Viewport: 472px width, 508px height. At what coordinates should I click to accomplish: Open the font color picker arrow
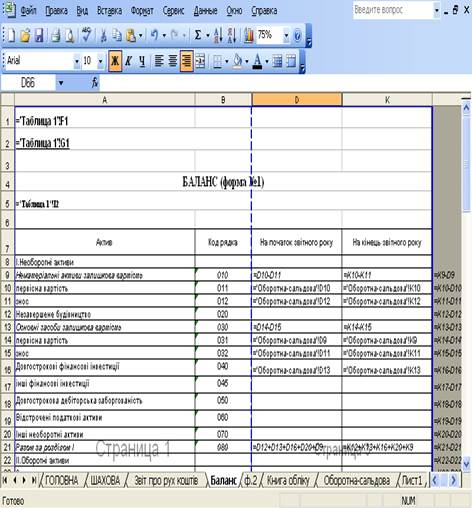click(x=267, y=61)
